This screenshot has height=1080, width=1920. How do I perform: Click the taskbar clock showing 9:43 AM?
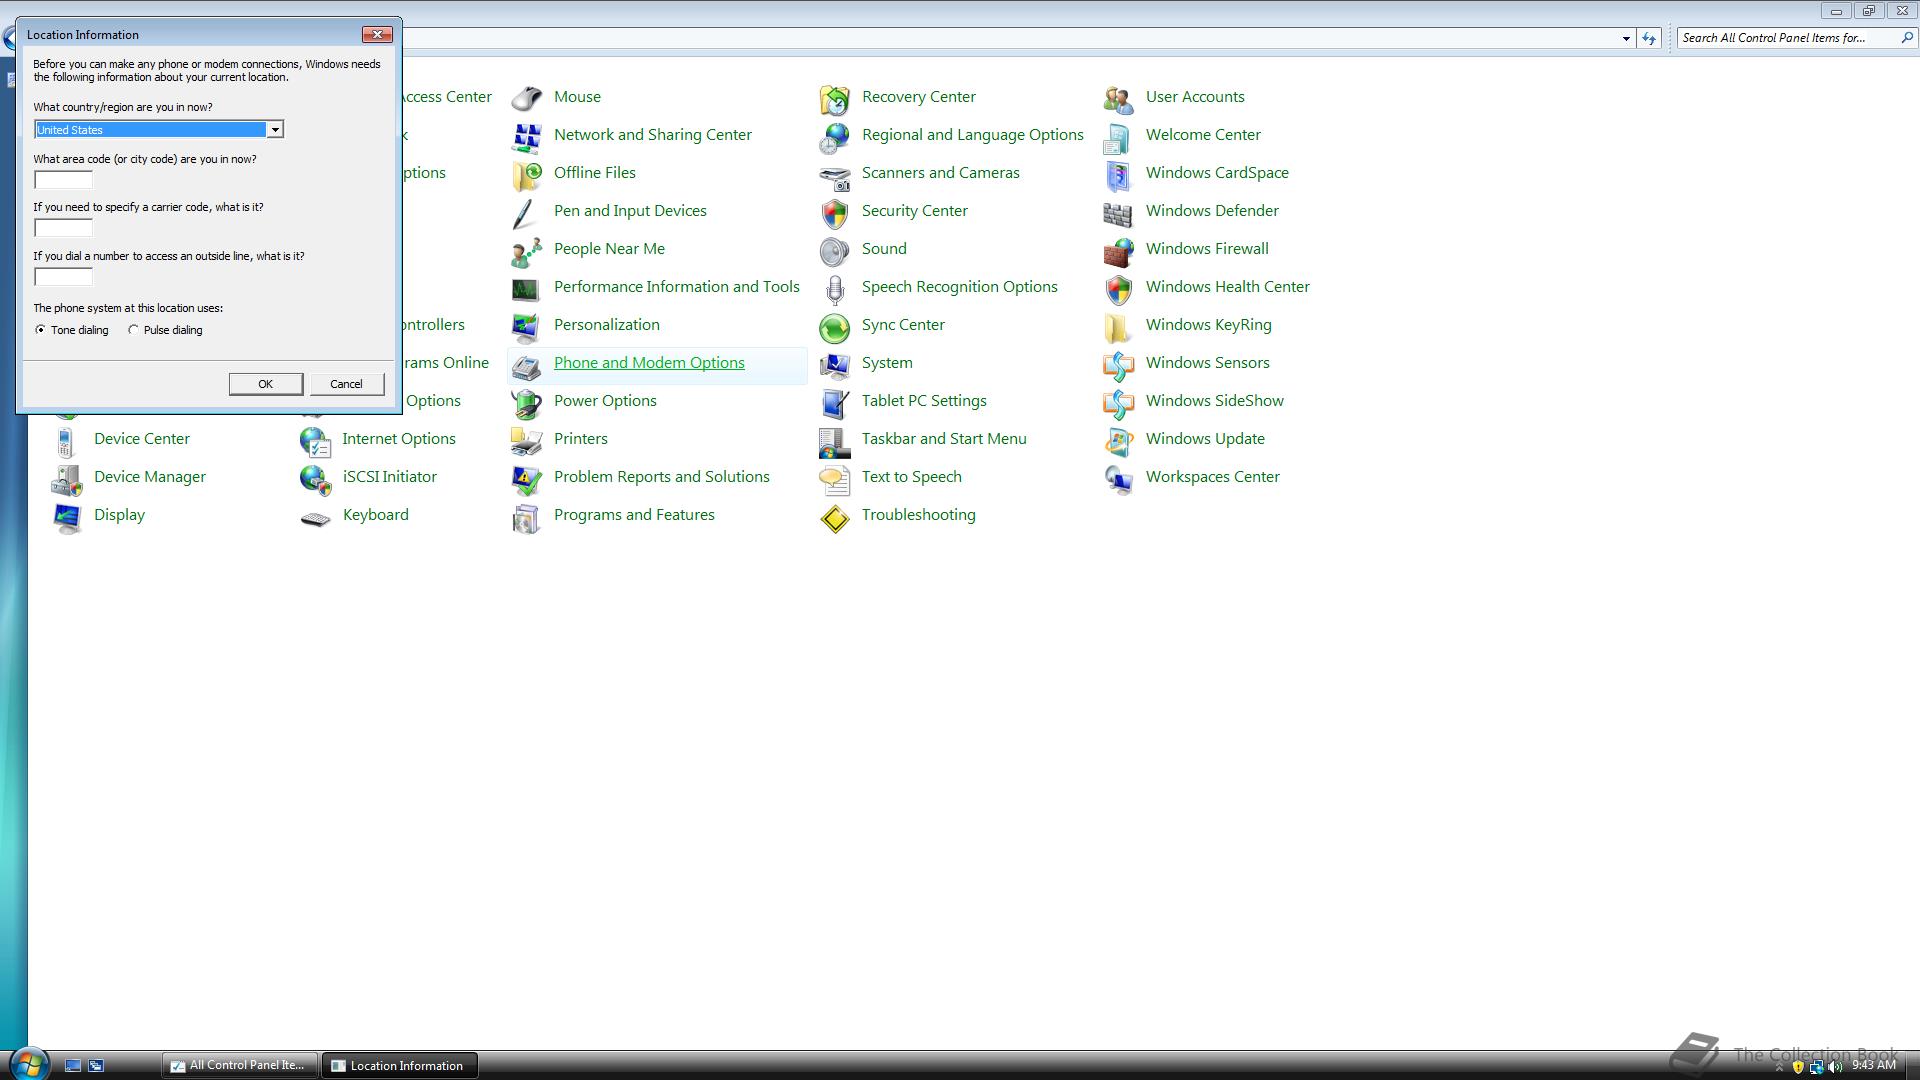tap(1873, 1065)
